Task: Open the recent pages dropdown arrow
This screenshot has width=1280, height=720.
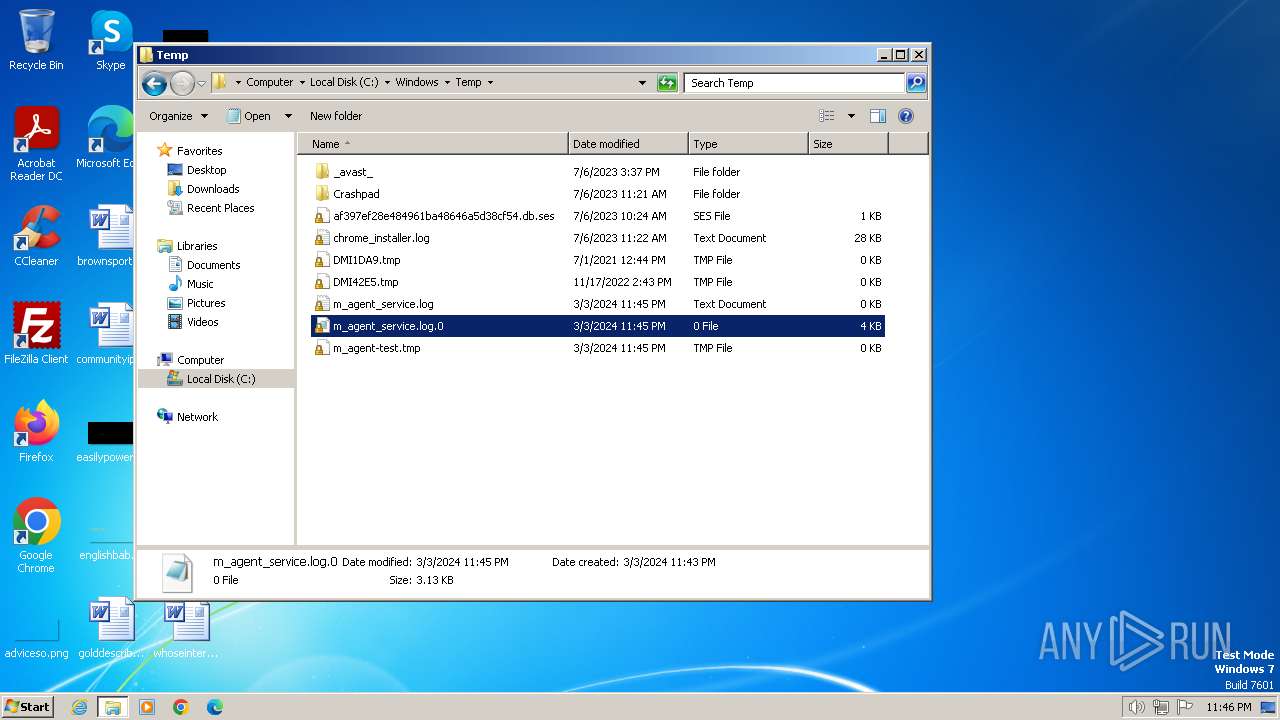Action: pos(201,83)
